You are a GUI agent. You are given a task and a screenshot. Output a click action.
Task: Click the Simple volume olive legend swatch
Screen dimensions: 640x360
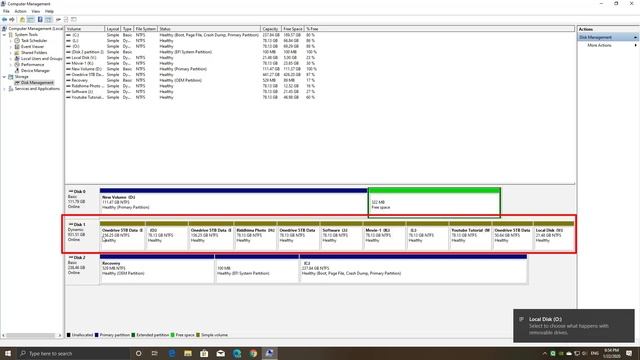point(198,335)
